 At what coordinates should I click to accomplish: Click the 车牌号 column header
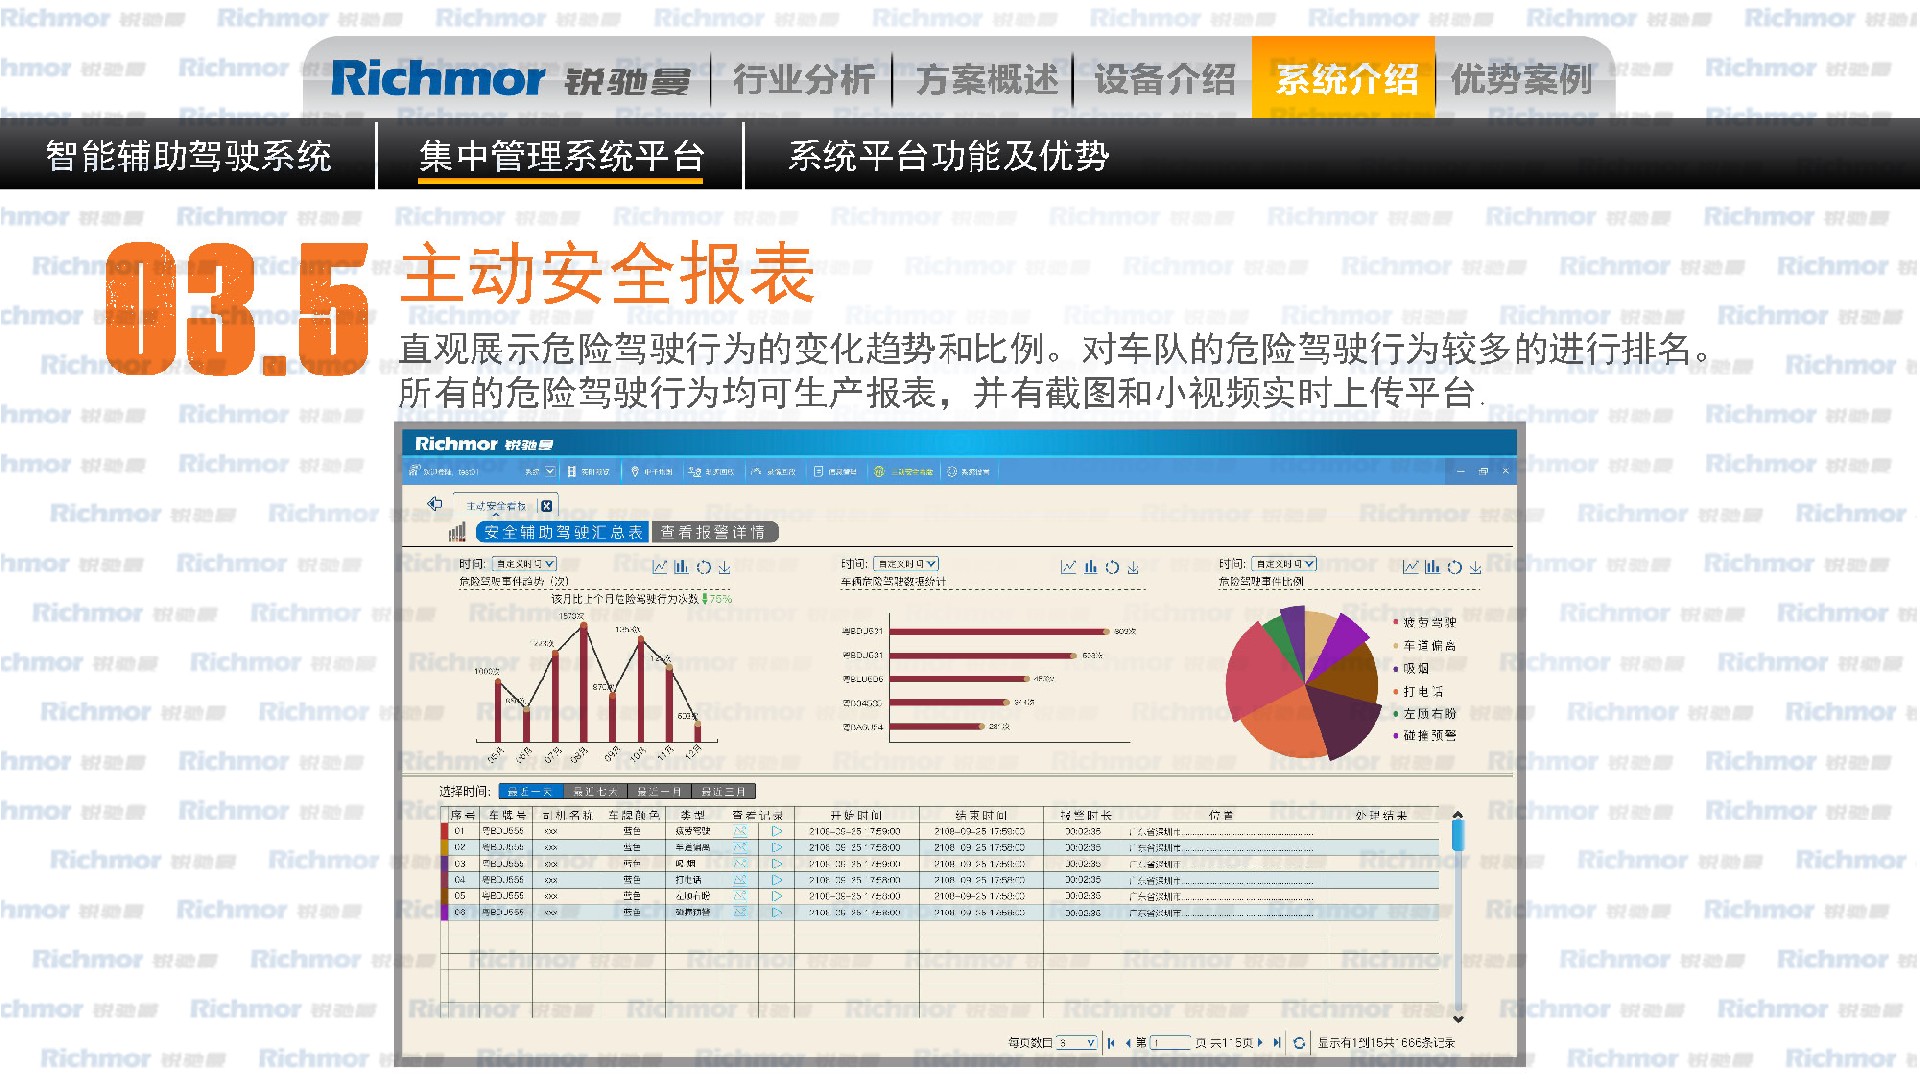coord(505,815)
